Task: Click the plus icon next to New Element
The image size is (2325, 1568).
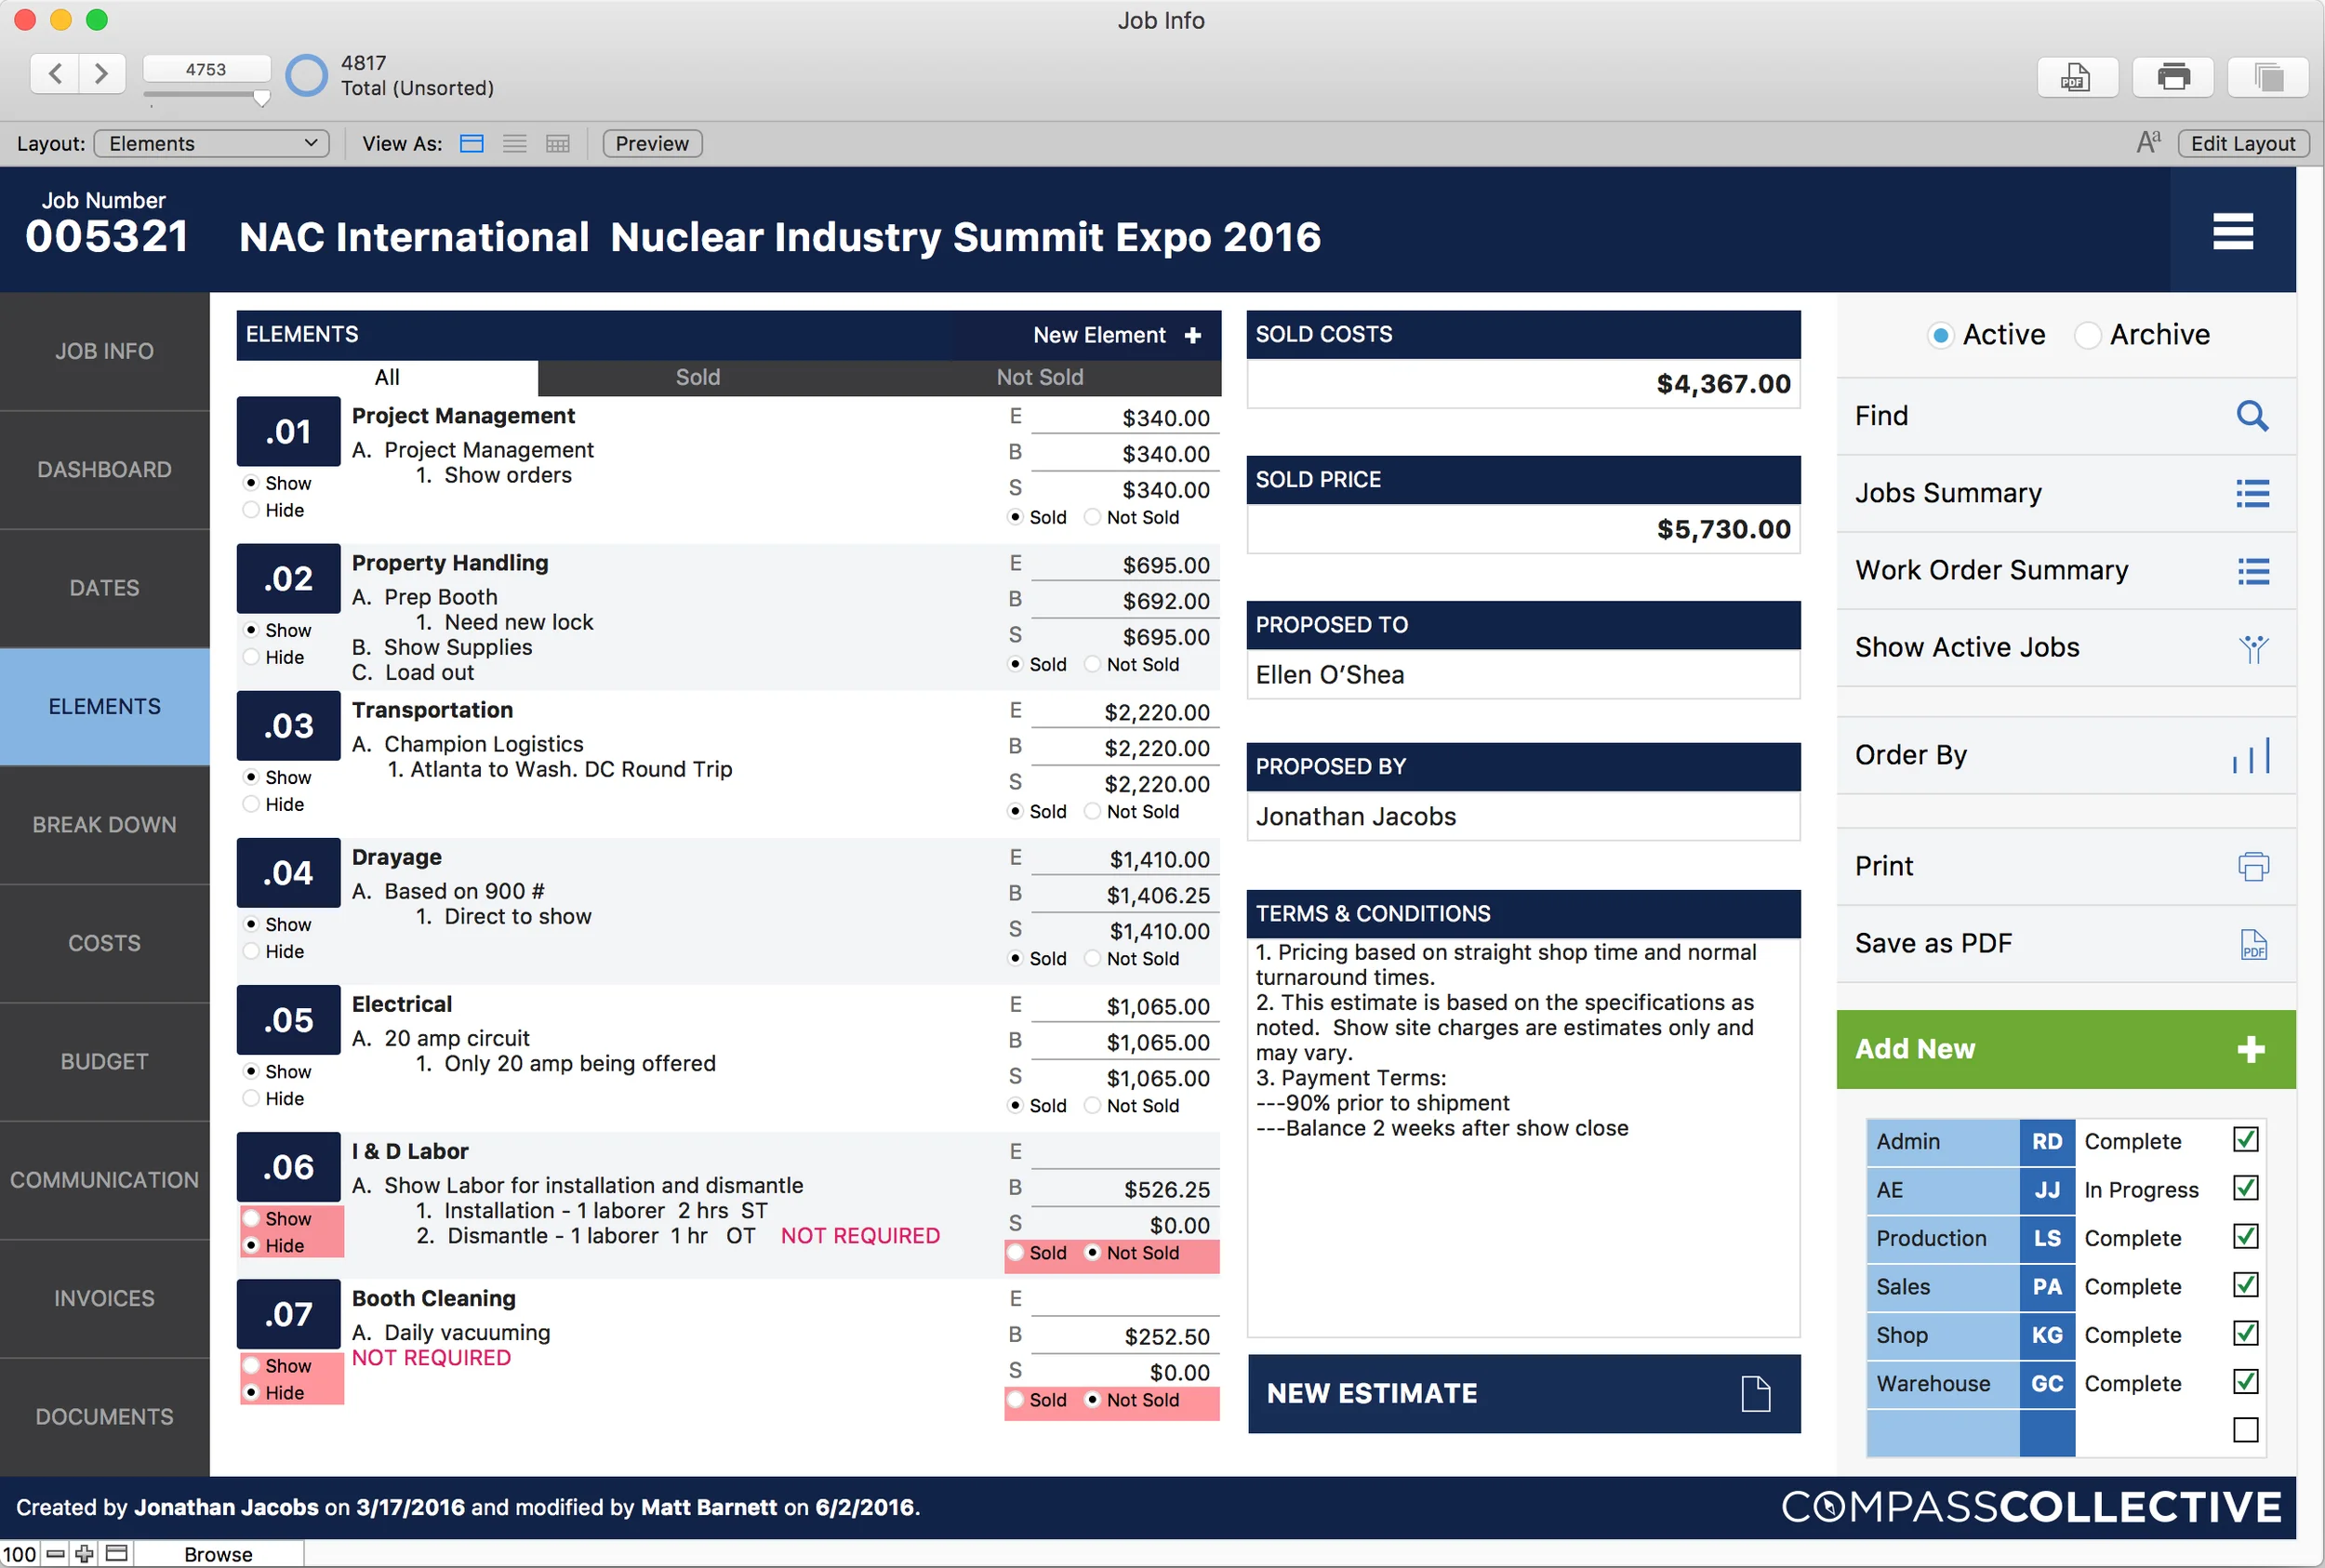Action: click(1192, 335)
